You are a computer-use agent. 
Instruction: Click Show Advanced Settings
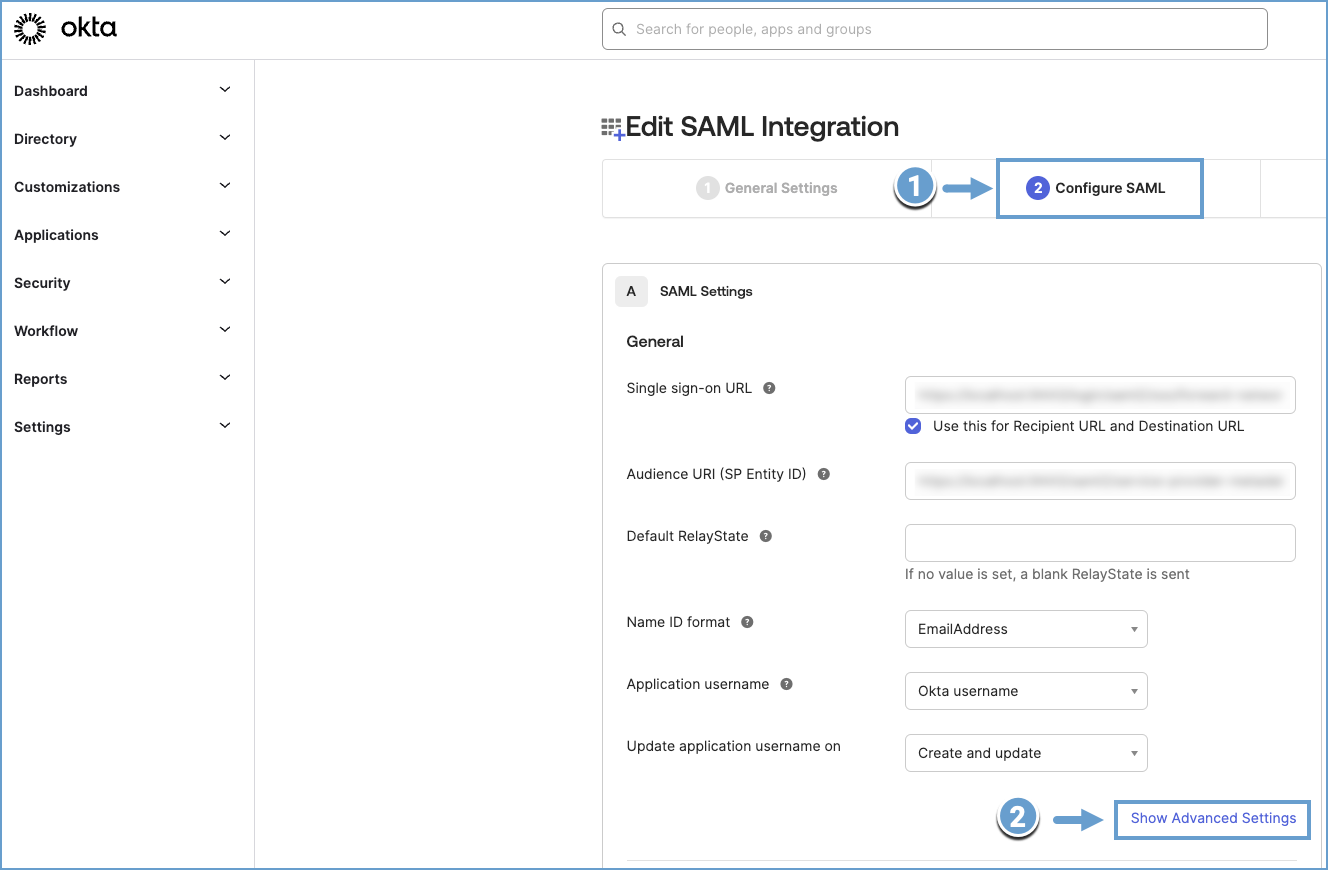1211,818
